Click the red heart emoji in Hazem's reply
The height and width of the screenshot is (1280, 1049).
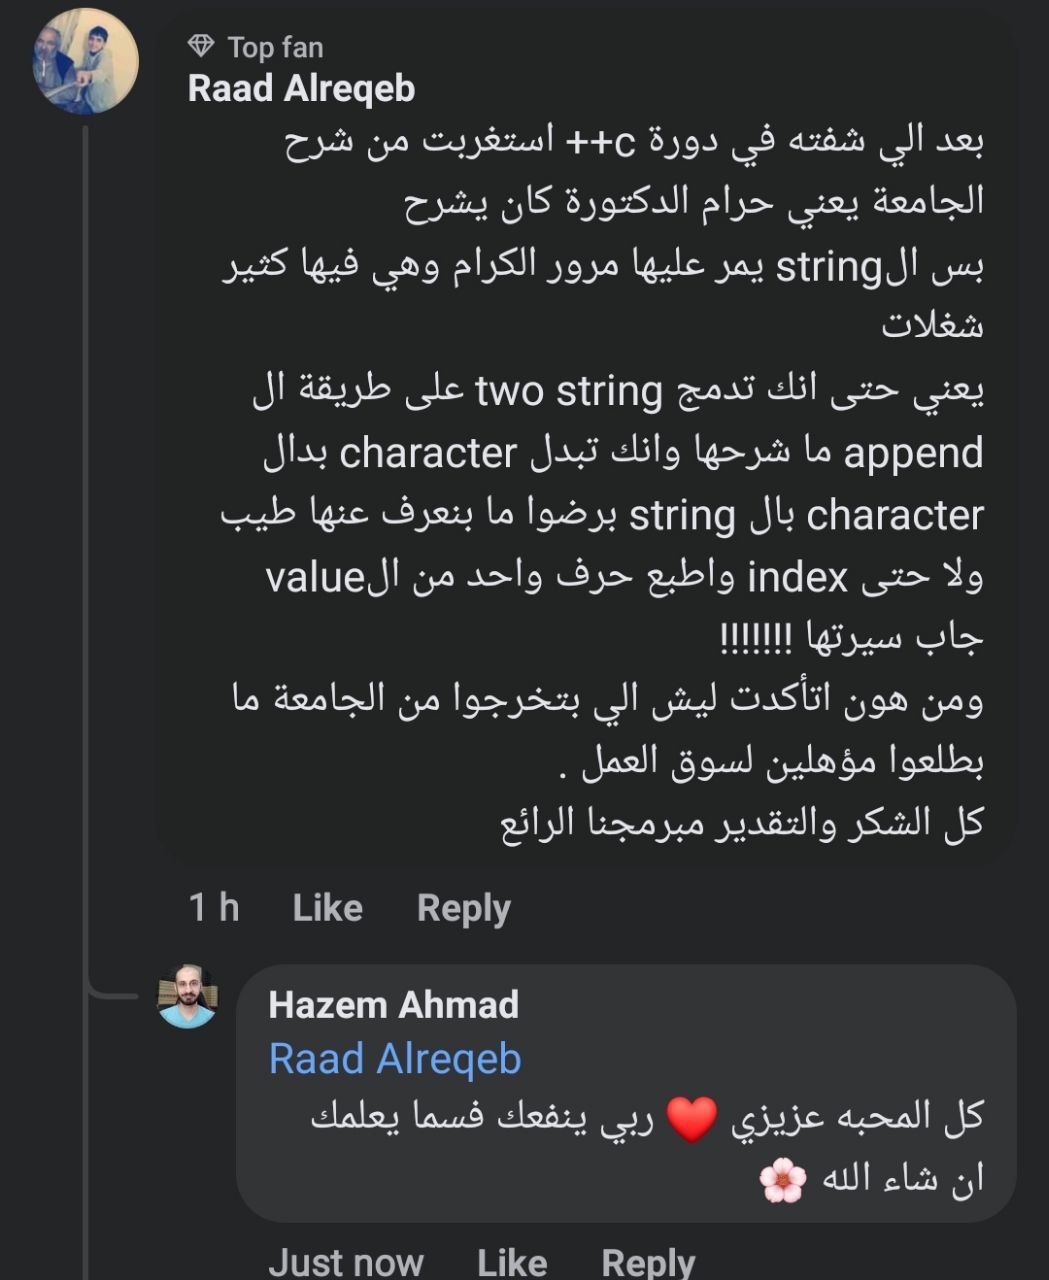point(692,1119)
